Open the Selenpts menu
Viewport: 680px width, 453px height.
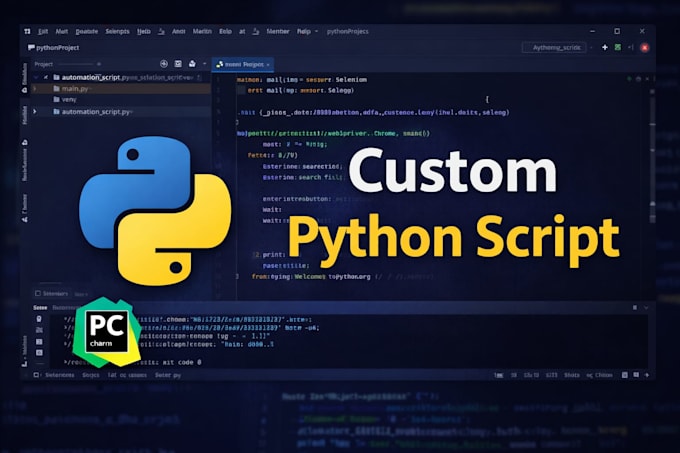point(117,31)
